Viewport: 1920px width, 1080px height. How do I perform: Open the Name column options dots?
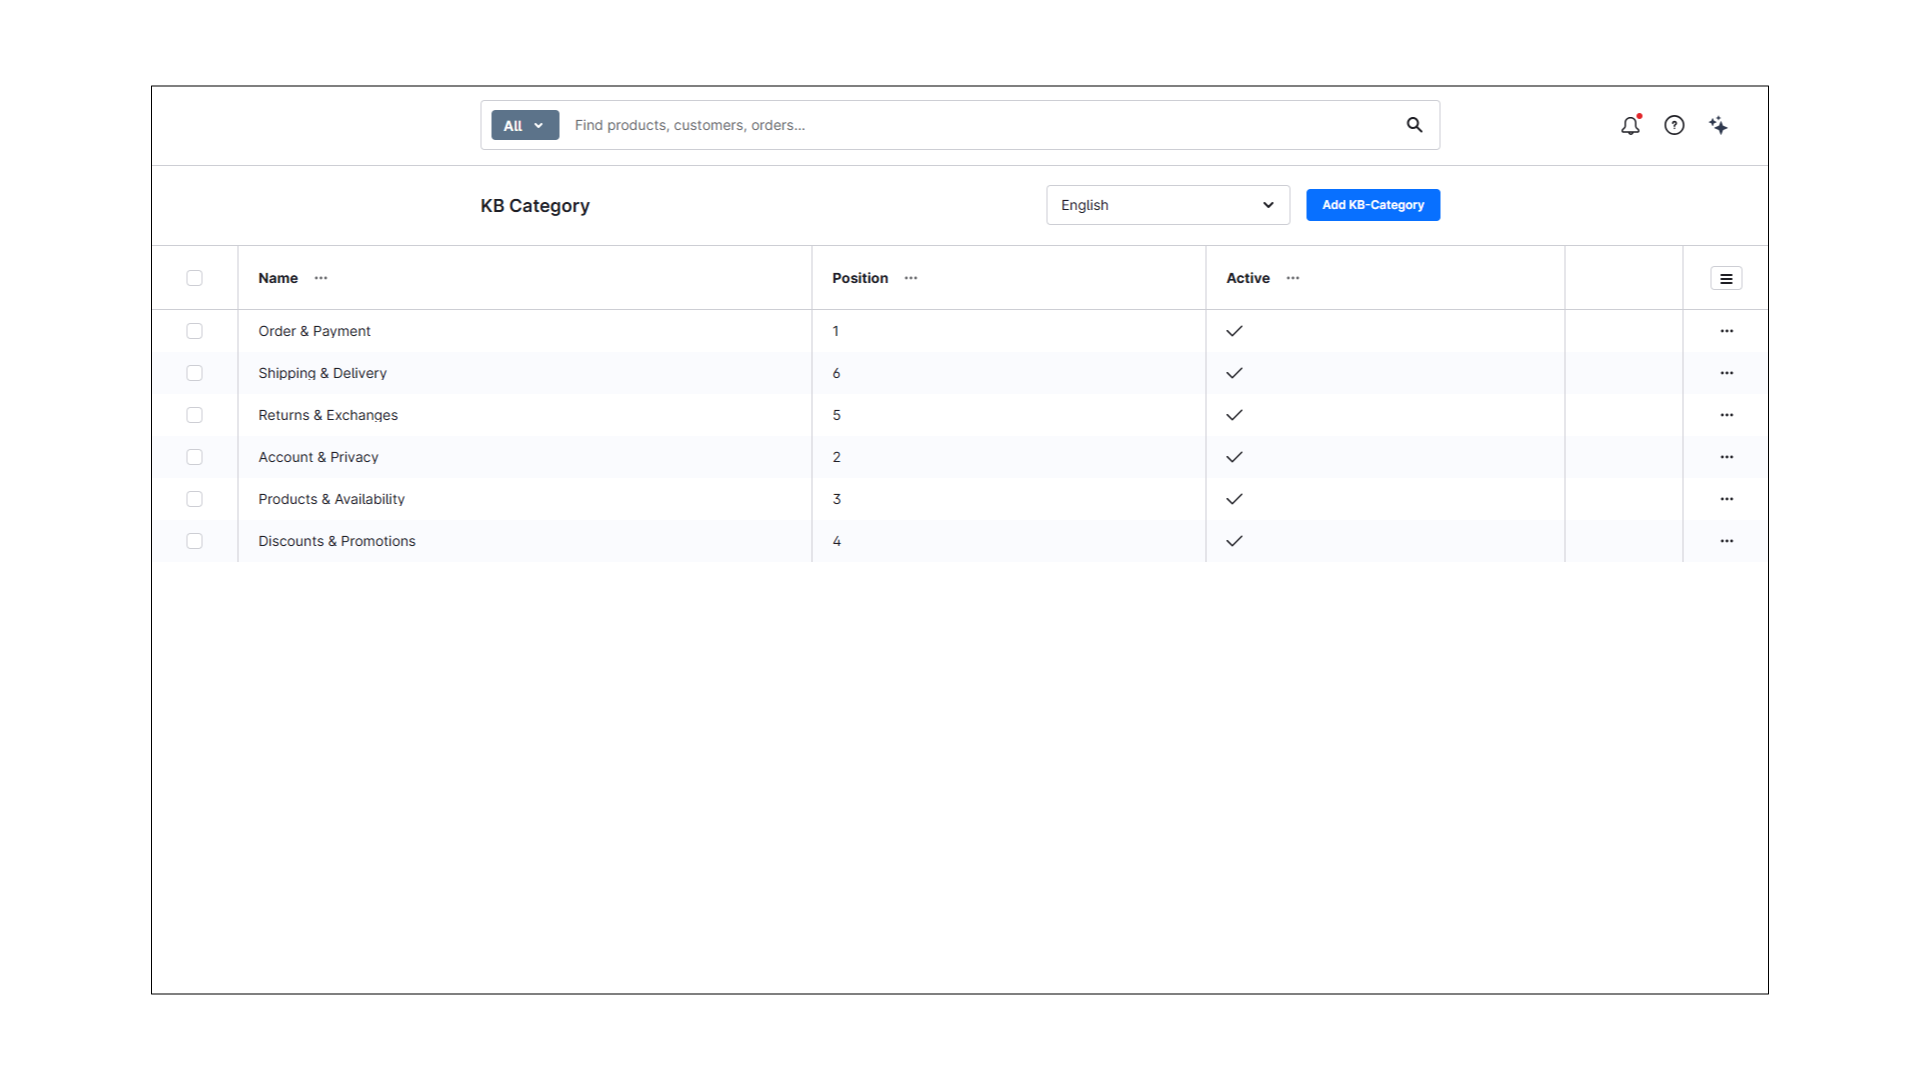tap(321, 278)
